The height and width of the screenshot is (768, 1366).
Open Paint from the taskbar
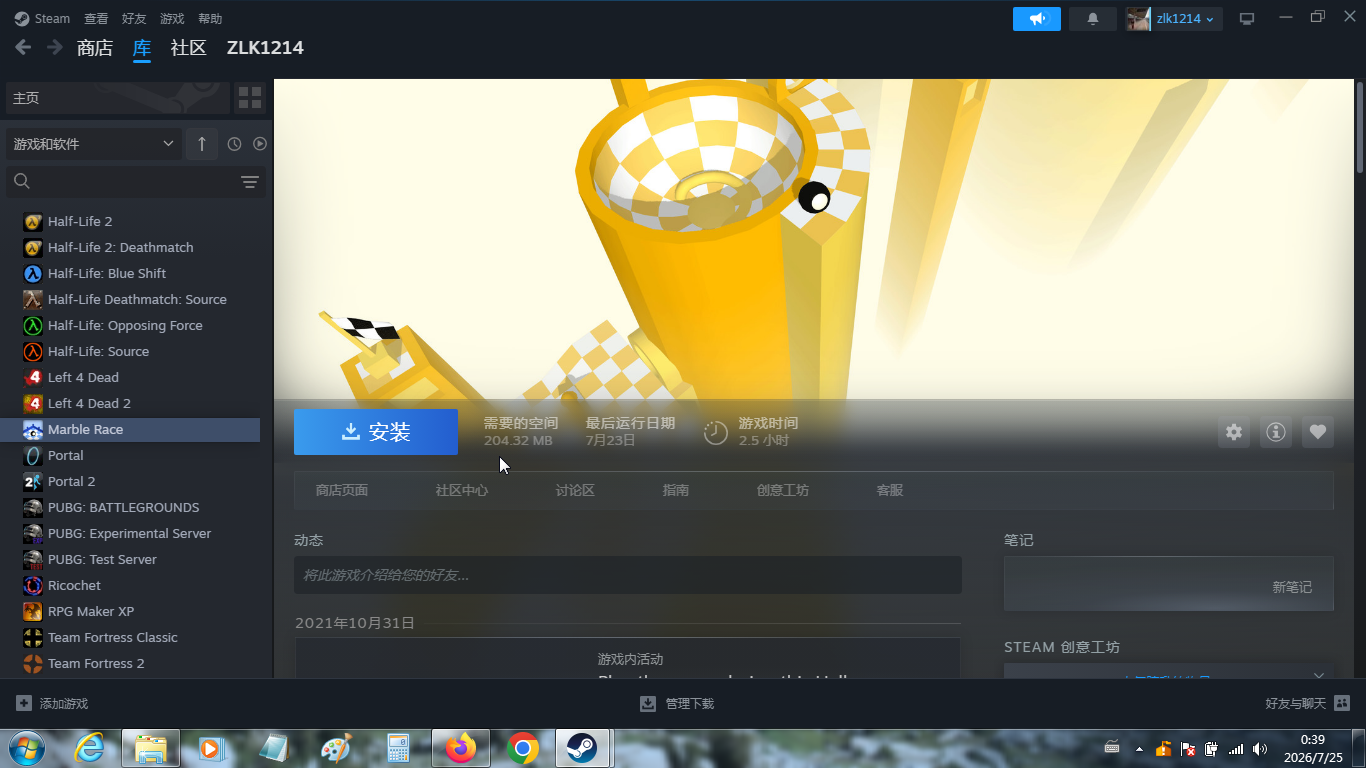click(x=336, y=748)
